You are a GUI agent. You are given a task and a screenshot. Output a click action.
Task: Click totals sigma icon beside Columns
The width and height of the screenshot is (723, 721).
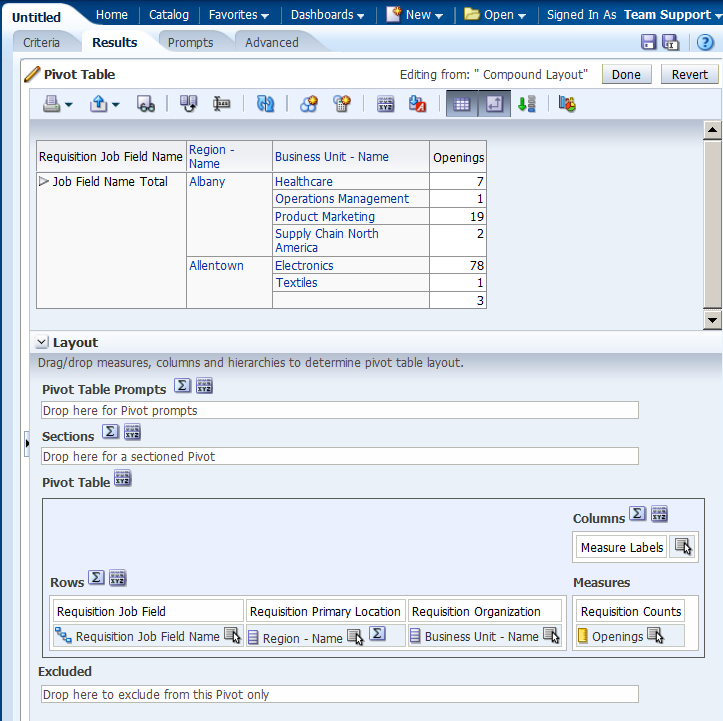point(638,513)
